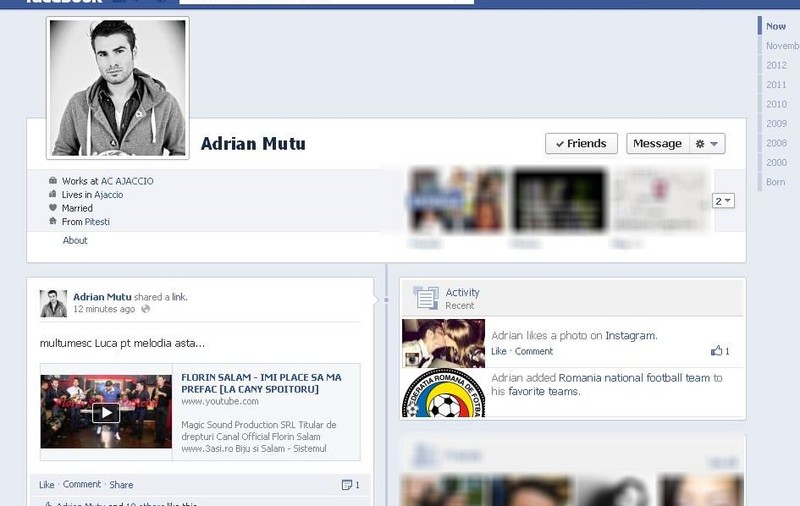The width and height of the screenshot is (800, 506).
Task: Like the shared Florin Salam post
Action: pos(46,485)
